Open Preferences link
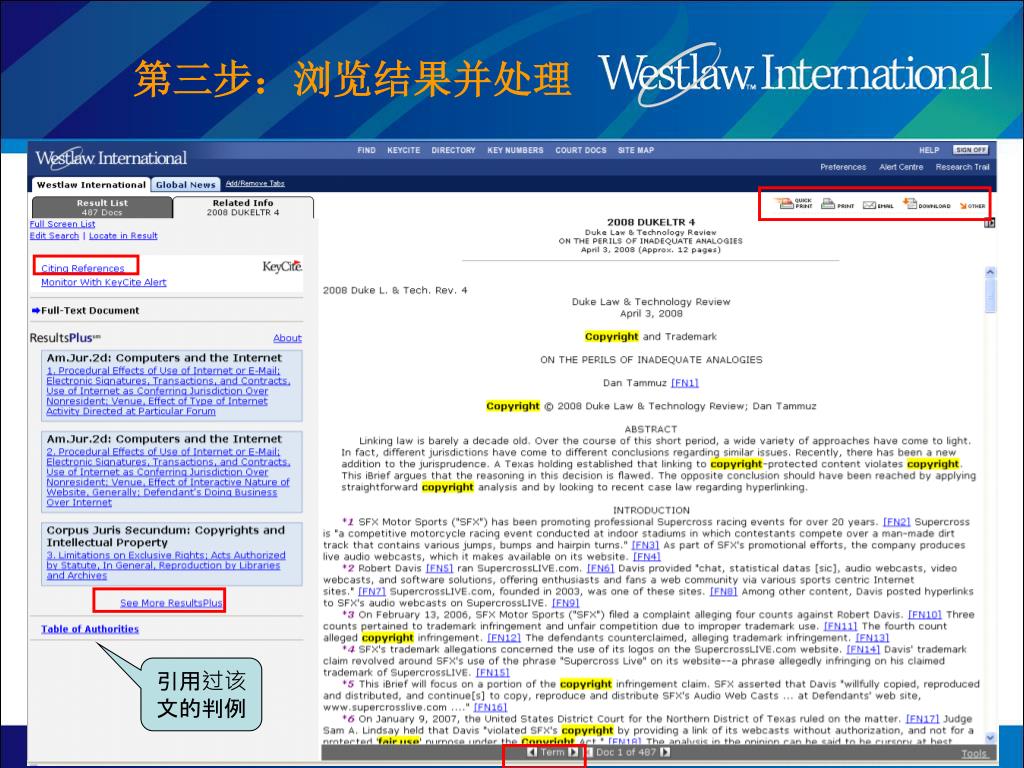 coord(843,167)
